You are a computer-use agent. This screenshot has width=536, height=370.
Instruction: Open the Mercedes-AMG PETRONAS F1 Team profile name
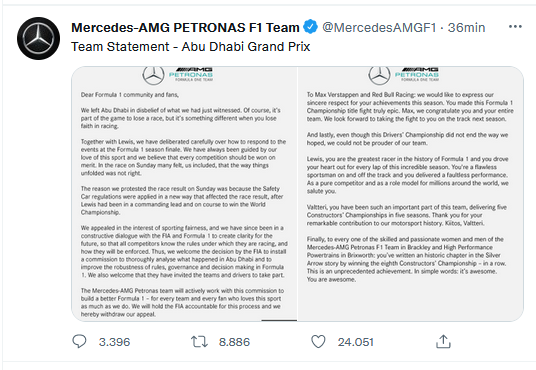tap(185, 27)
